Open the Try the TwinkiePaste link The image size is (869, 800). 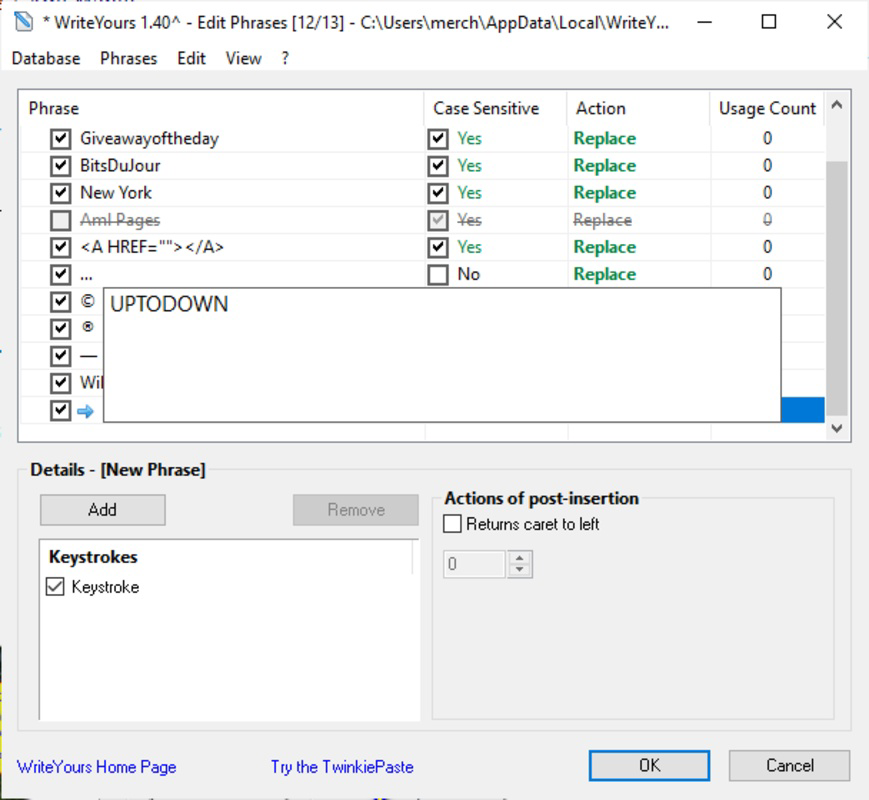342,767
